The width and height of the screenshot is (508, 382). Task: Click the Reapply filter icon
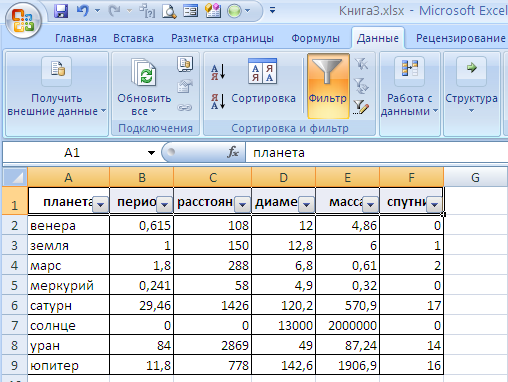362,86
